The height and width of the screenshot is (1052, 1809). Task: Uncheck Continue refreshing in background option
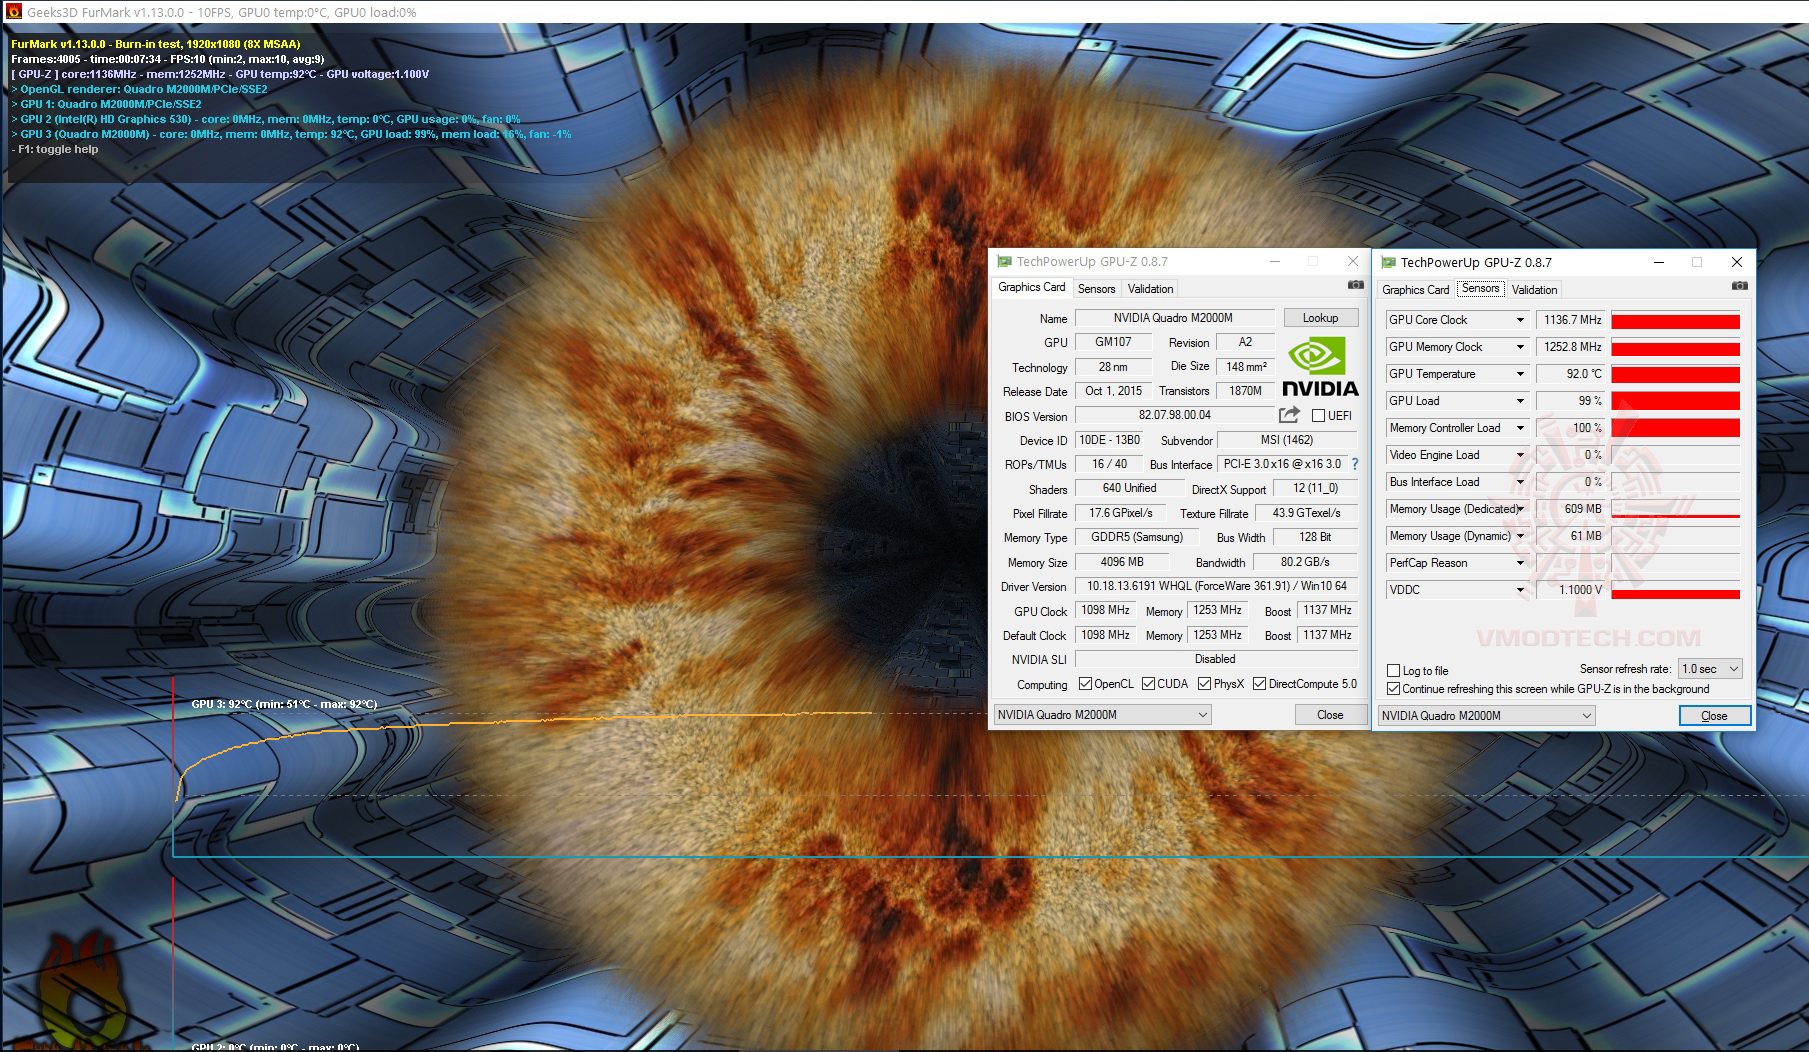(1393, 689)
